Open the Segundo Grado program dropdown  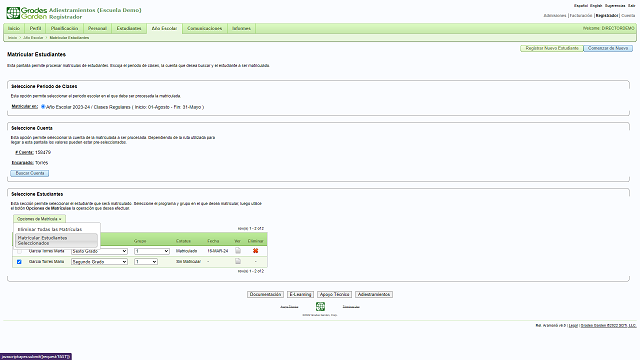coord(99,262)
